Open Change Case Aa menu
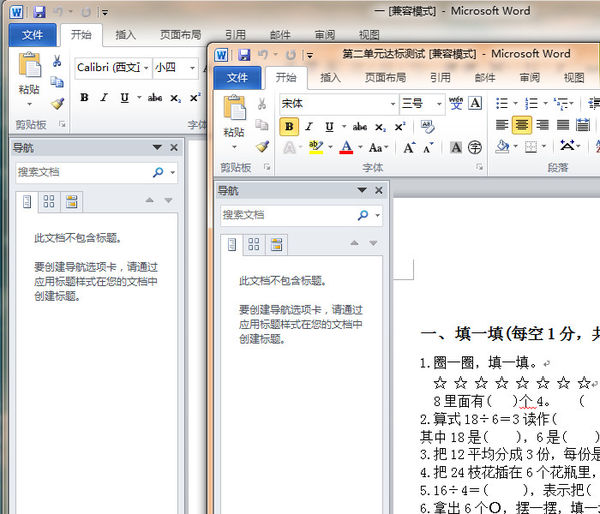 [x=376, y=148]
